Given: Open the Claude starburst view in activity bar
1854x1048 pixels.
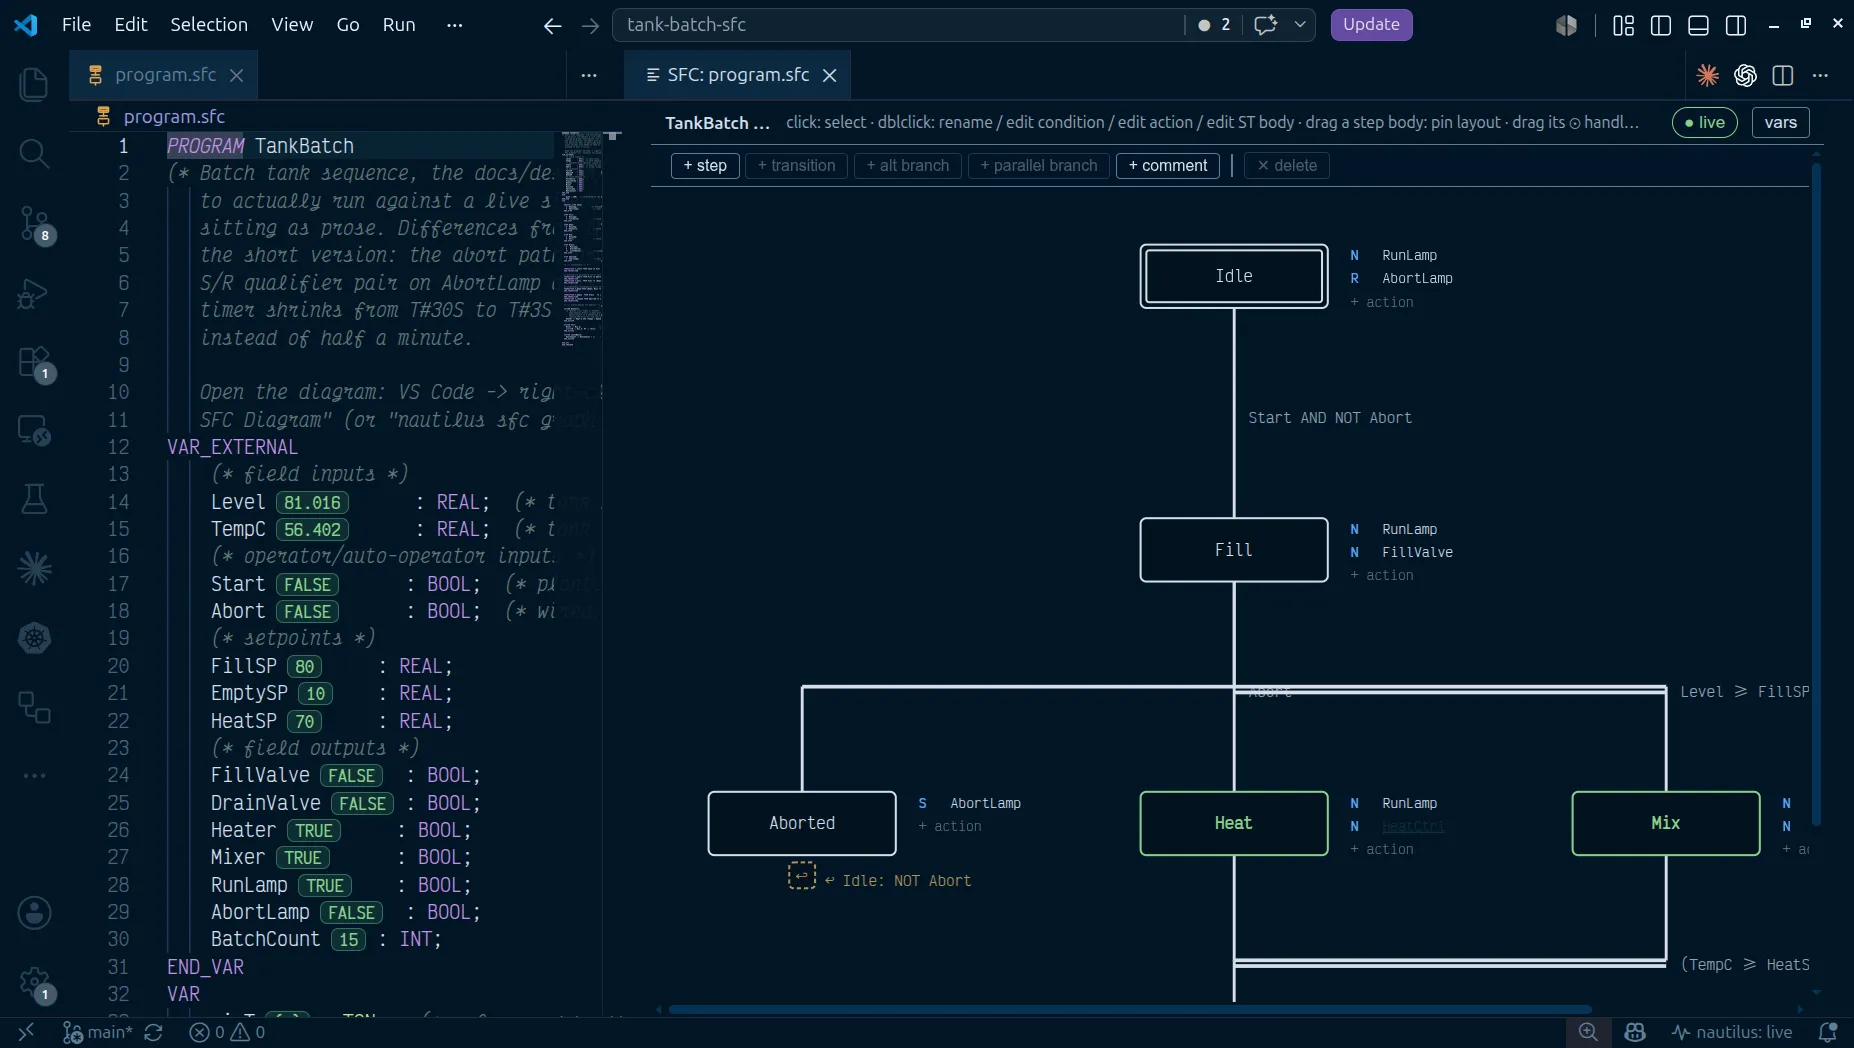Looking at the screenshot, I should coord(34,568).
